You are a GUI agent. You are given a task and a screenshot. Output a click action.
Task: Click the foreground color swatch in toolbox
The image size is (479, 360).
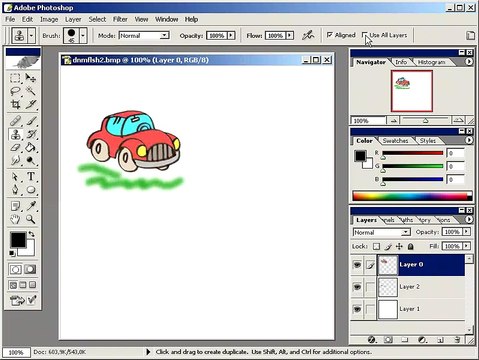coord(18,240)
